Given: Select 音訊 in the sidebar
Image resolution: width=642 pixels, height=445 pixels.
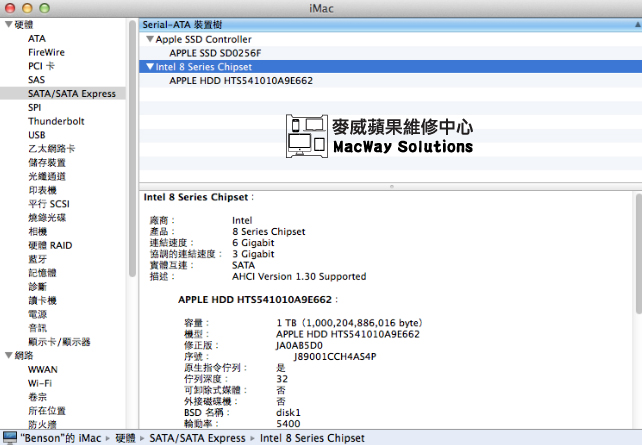Looking at the screenshot, I should tap(37, 328).
